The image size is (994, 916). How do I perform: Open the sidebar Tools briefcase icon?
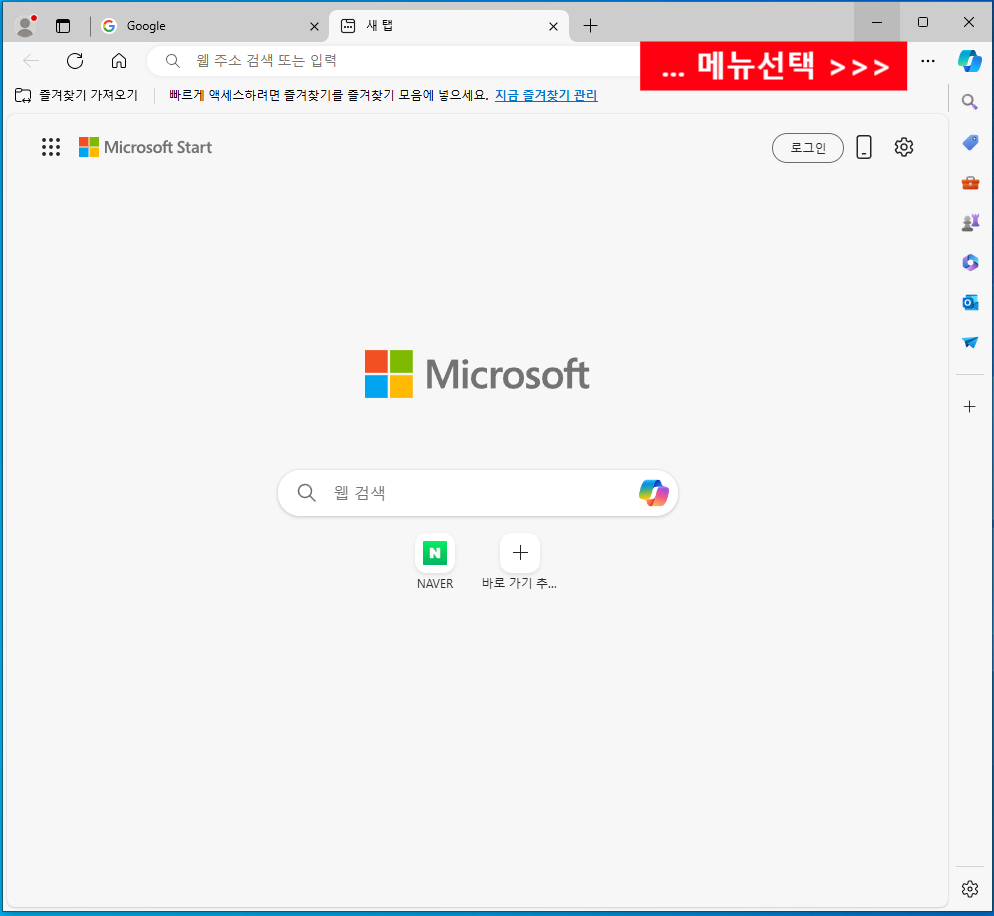click(x=969, y=183)
